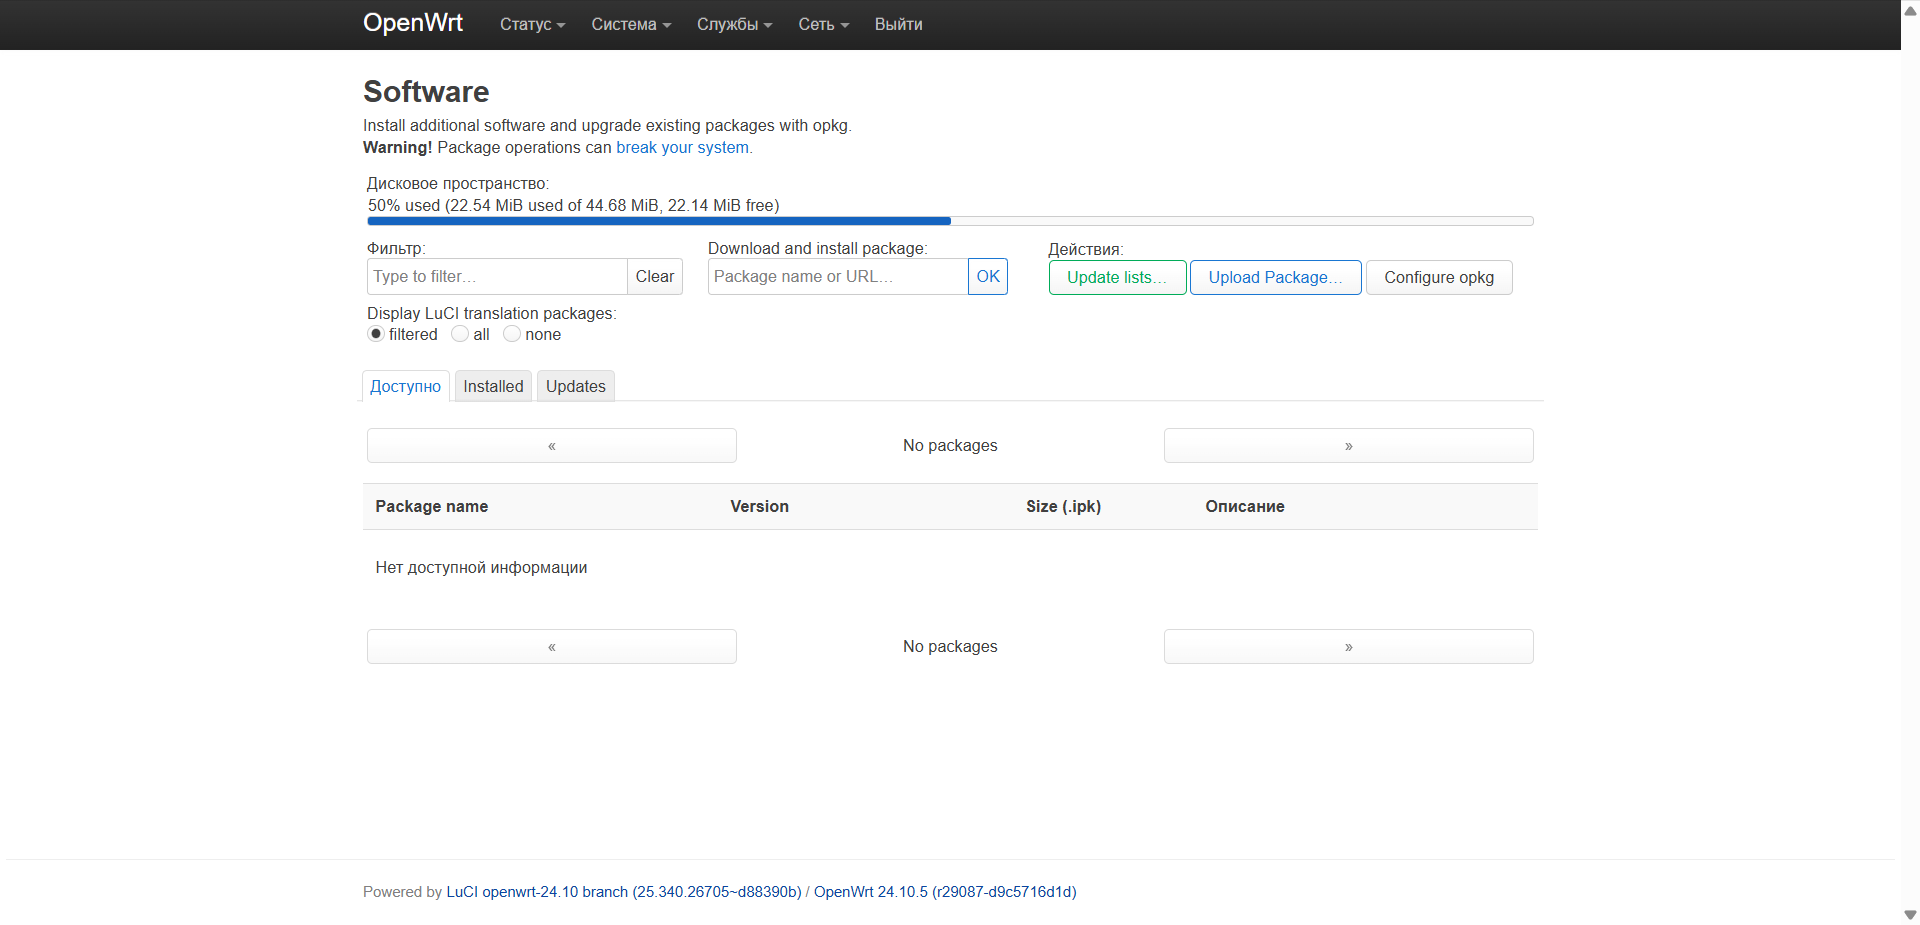This screenshot has height=925, width=1920.
Task: Click the disk space usage bar
Action: click(x=950, y=221)
